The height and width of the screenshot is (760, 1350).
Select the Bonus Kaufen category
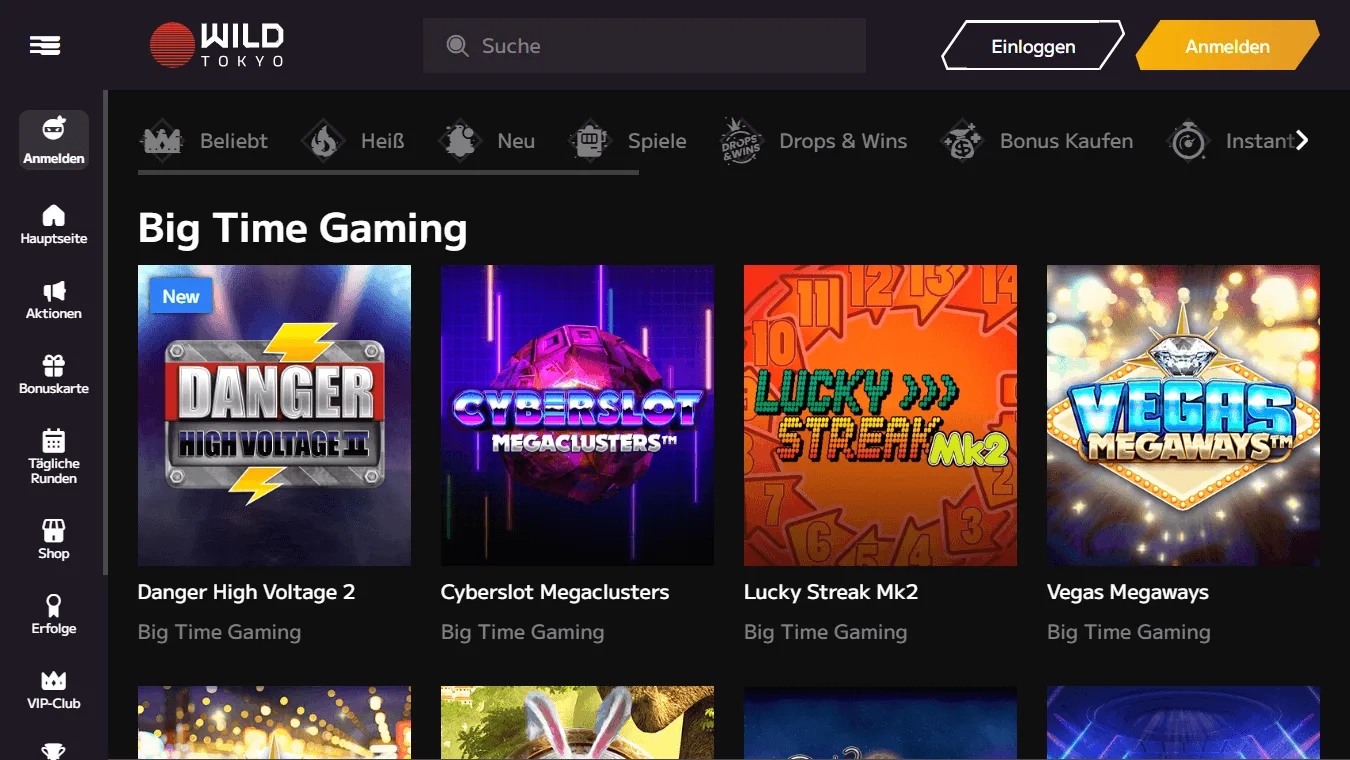pyautogui.click(x=1038, y=141)
